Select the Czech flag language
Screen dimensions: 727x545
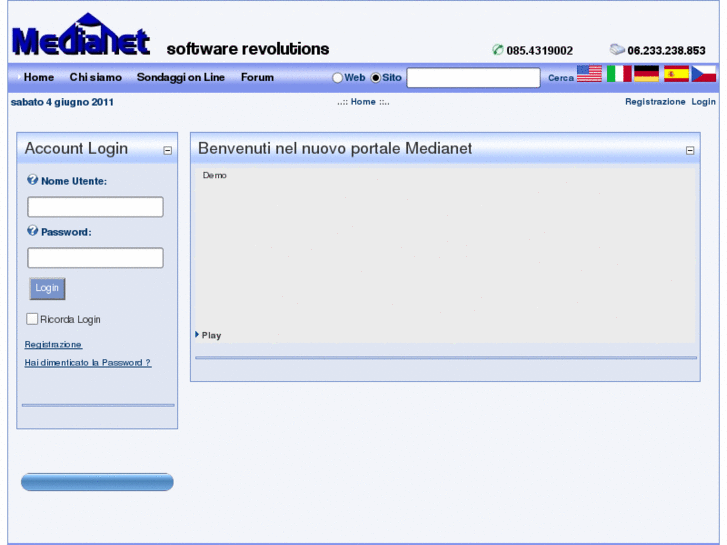(704, 74)
